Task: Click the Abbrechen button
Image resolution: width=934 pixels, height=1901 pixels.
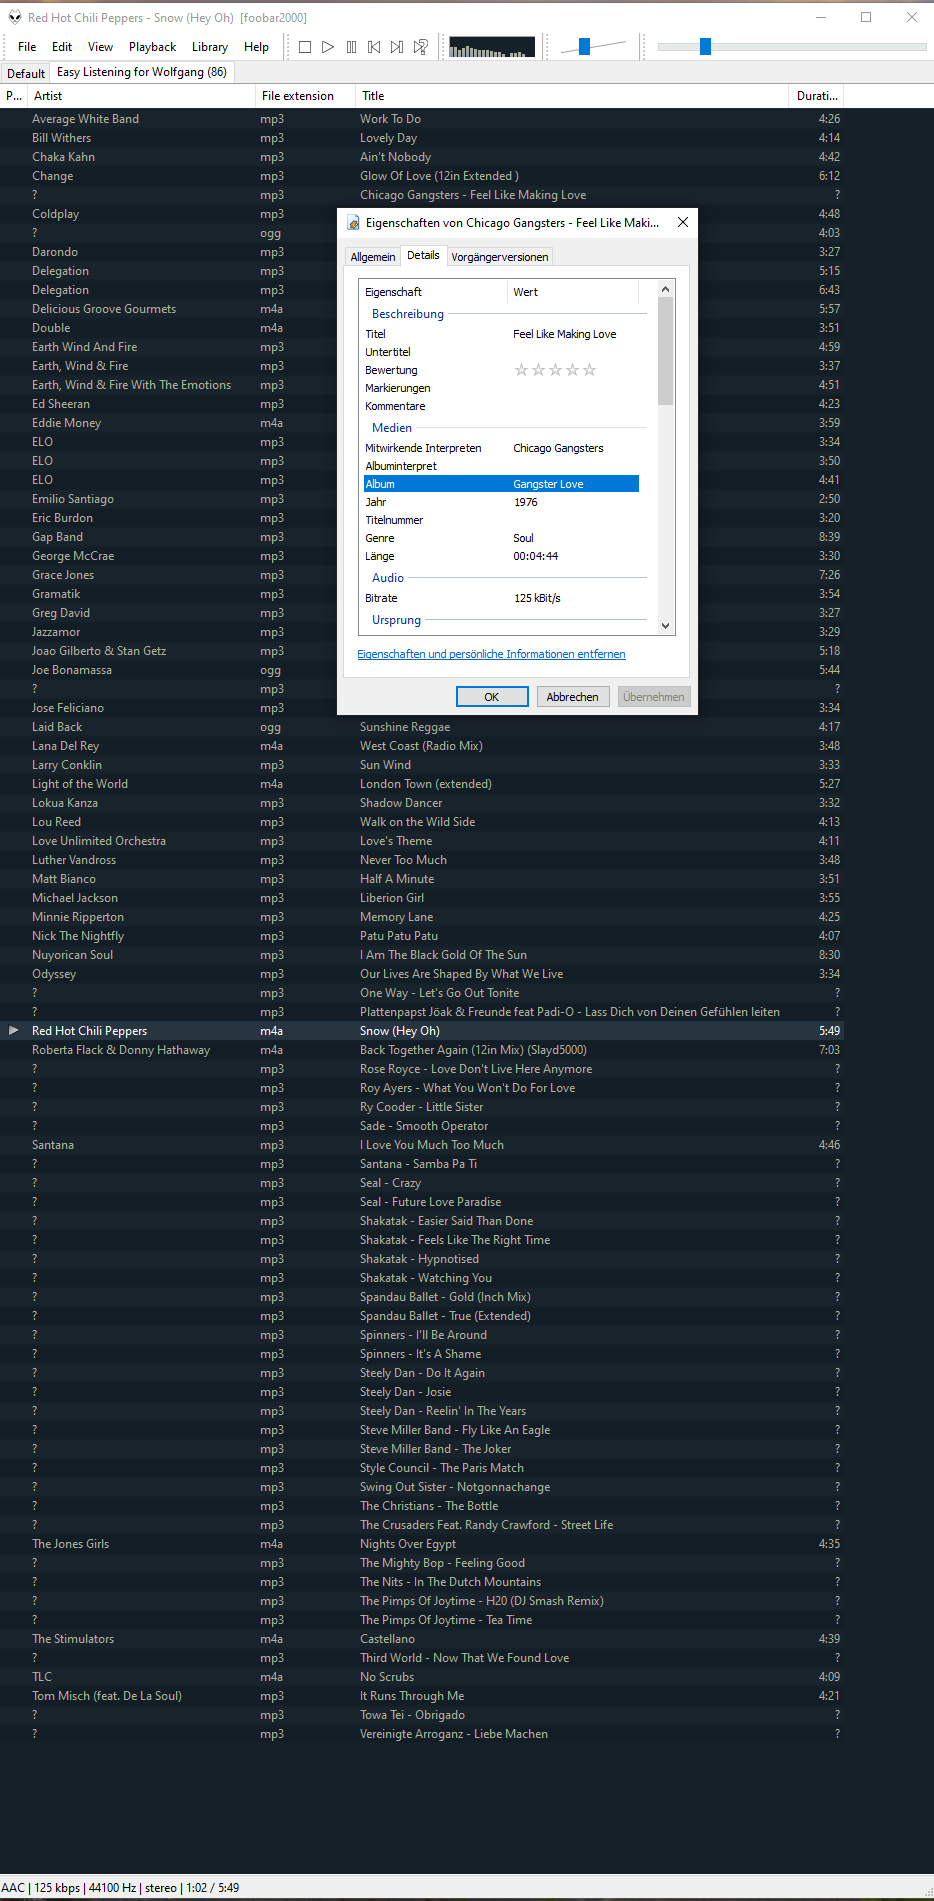Action: pos(573,697)
